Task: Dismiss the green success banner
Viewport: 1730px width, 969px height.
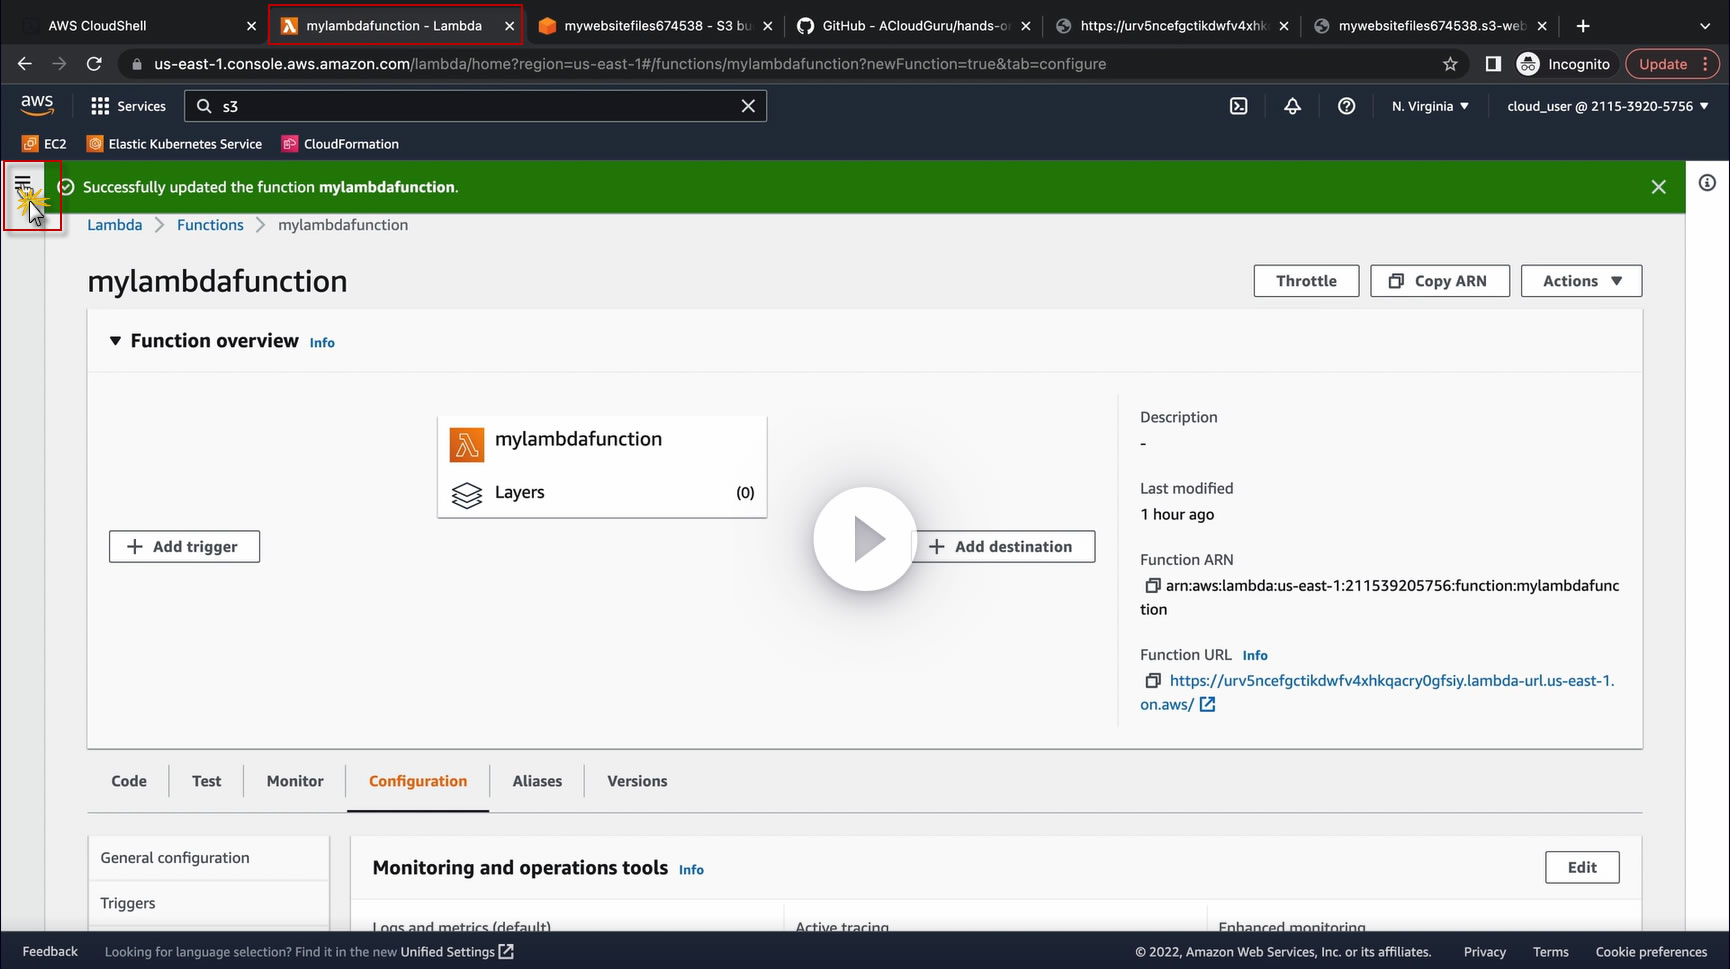Action: 1658,187
